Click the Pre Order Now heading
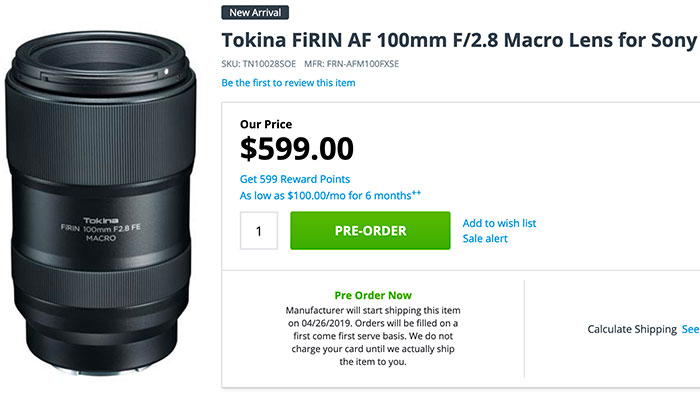The width and height of the screenshot is (700, 393). pyautogui.click(x=373, y=295)
